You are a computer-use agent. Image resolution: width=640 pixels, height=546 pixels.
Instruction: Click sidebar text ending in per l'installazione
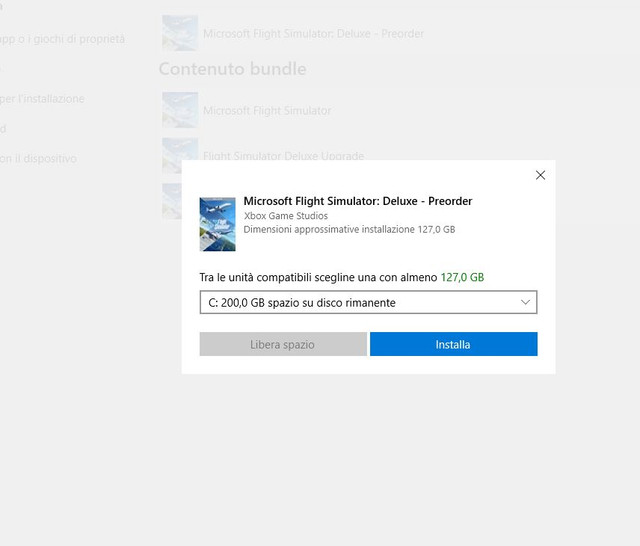point(42,99)
